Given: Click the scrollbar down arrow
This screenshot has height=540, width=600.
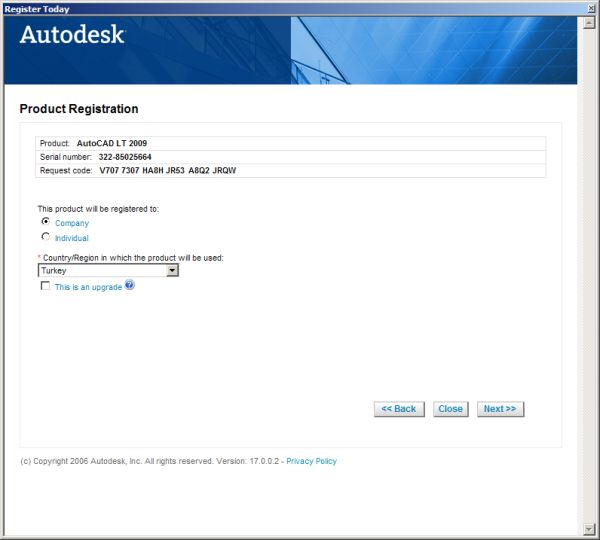Looking at the screenshot, I should coord(589,529).
